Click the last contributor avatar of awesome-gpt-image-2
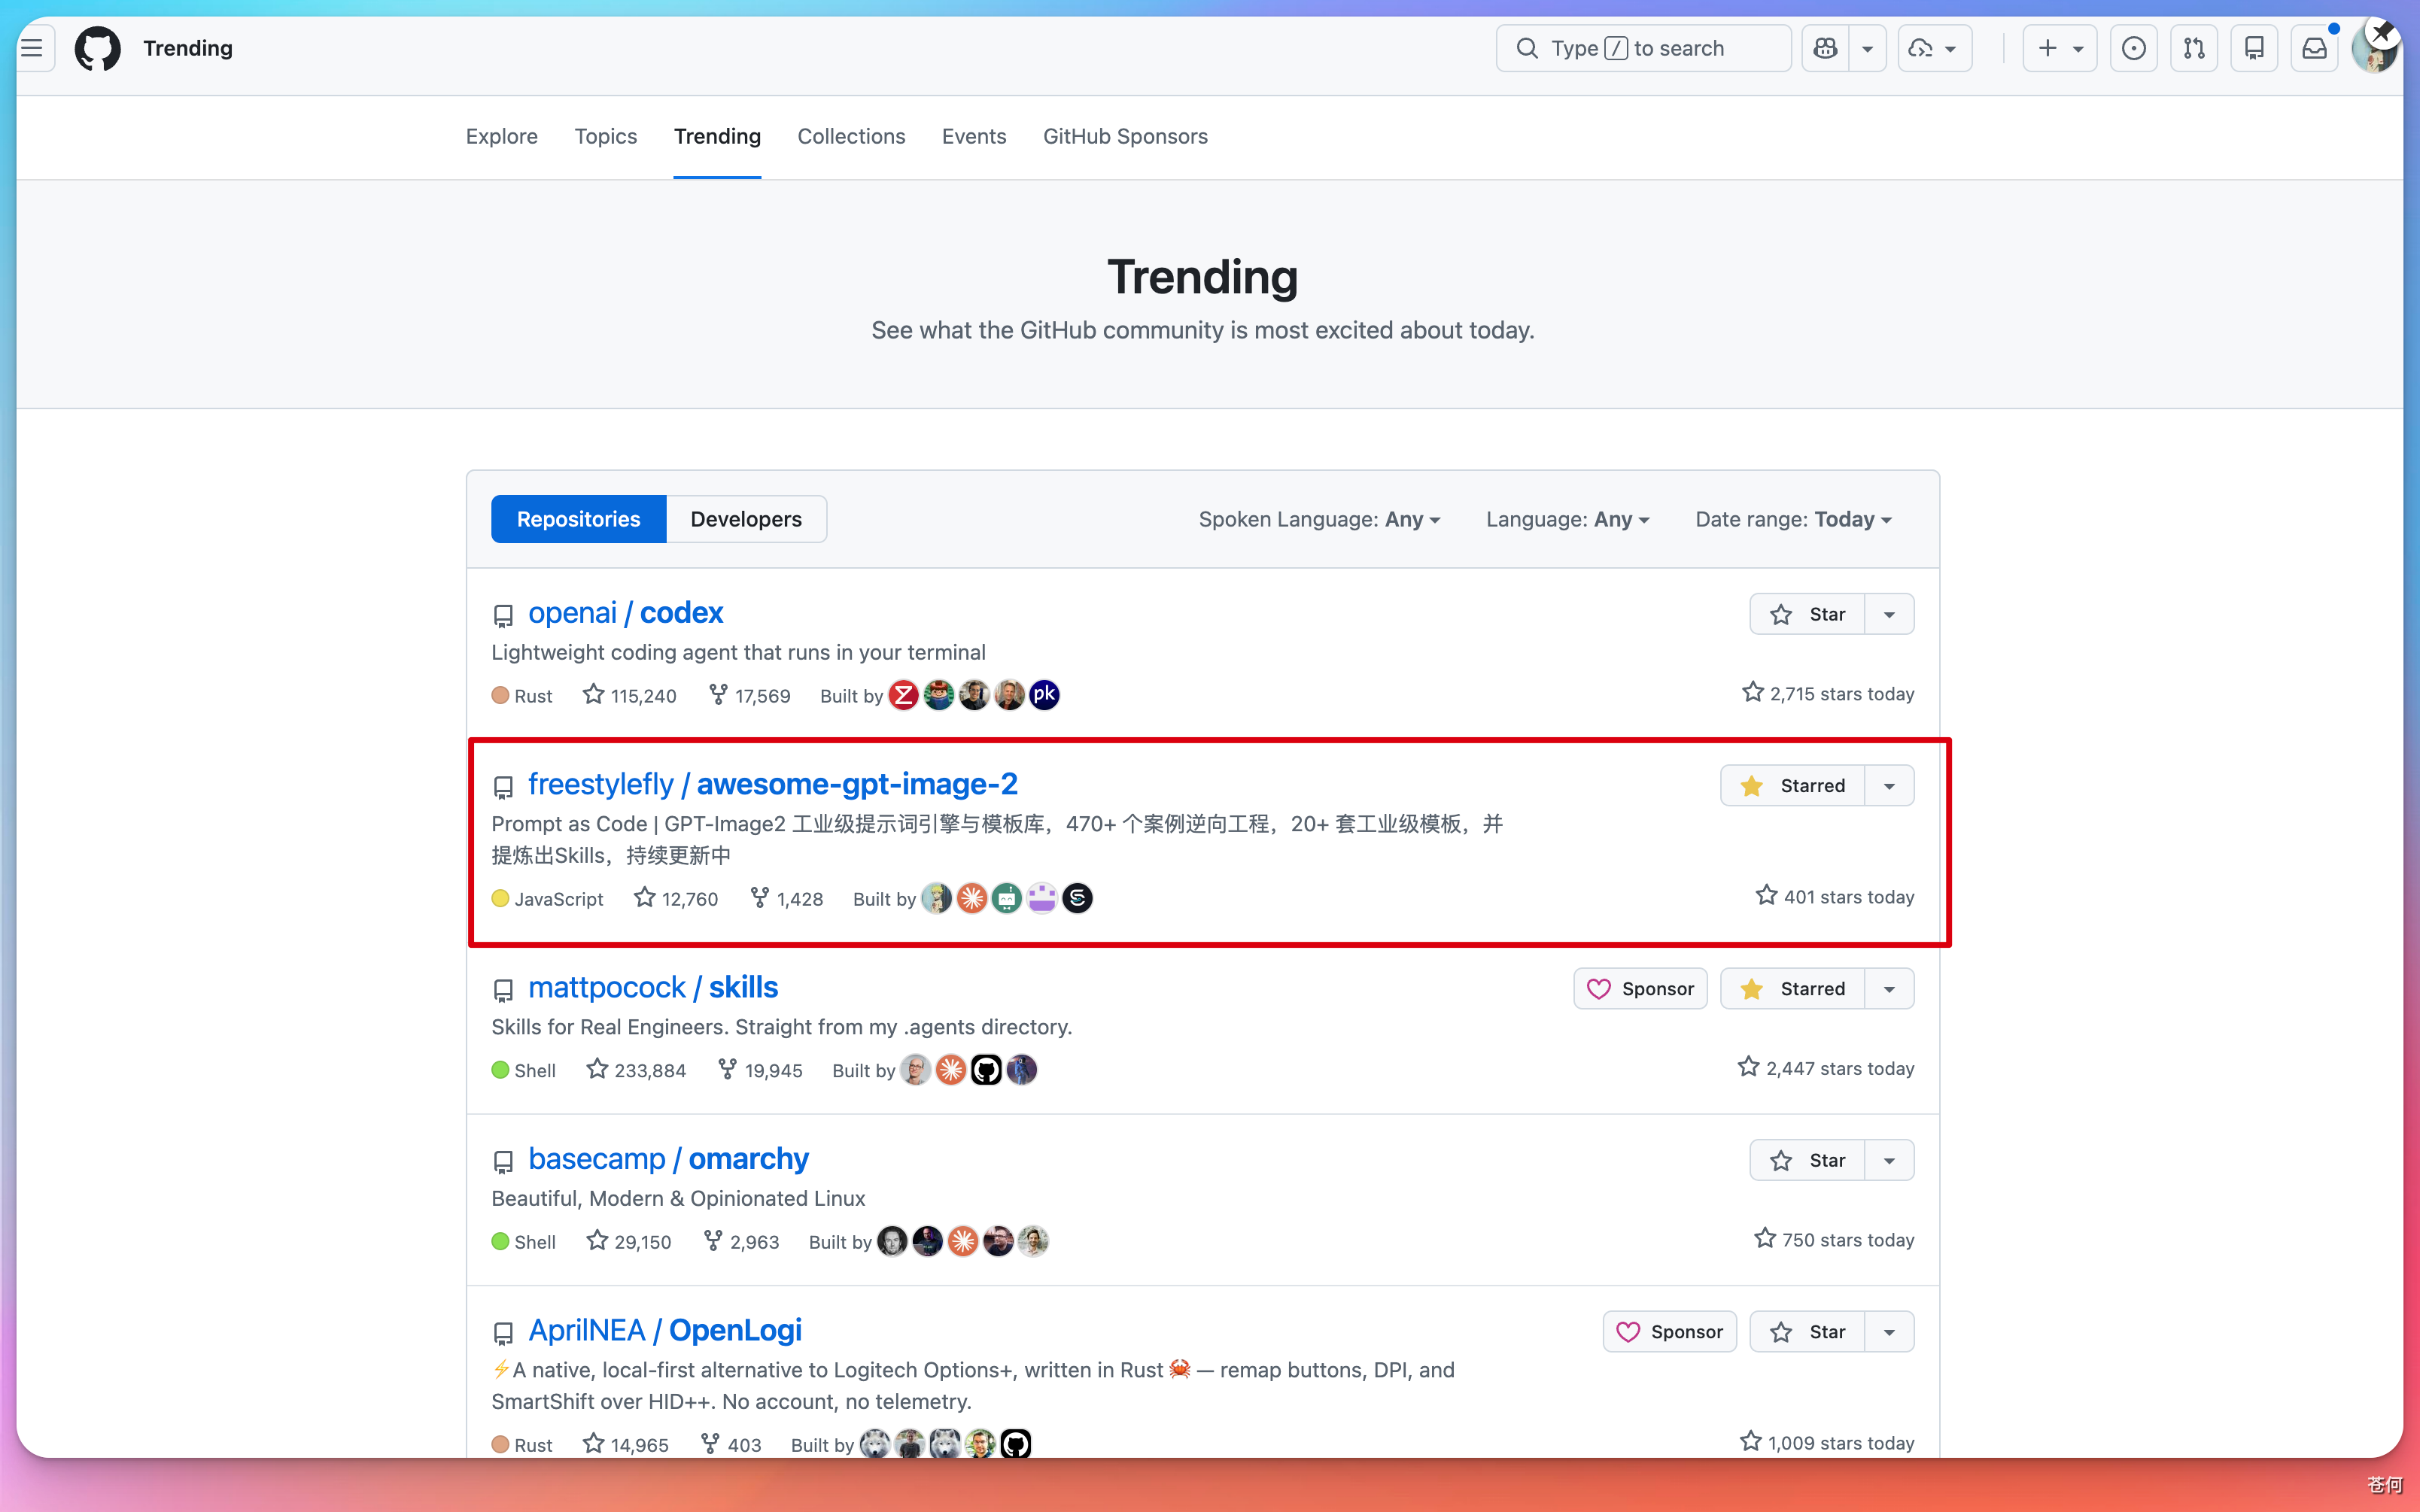This screenshot has width=2420, height=1512. 1077,898
